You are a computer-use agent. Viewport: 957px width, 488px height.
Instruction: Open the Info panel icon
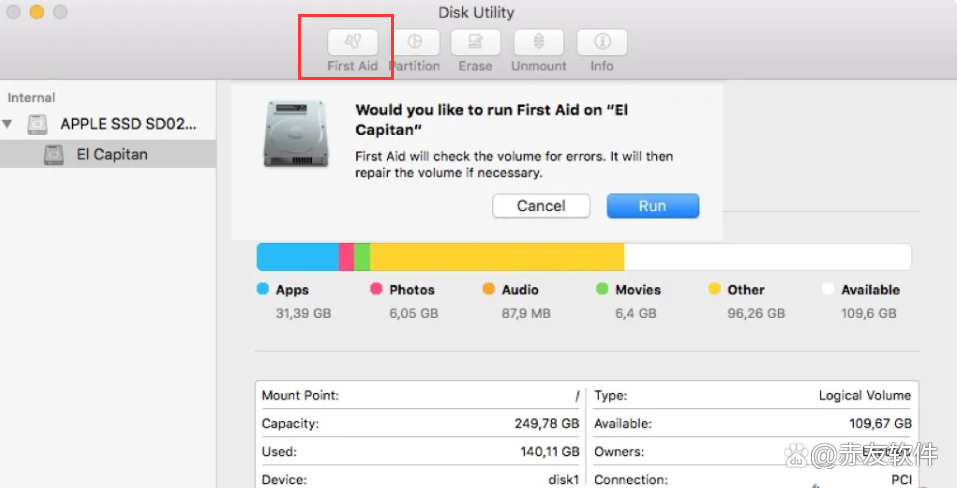(602, 42)
